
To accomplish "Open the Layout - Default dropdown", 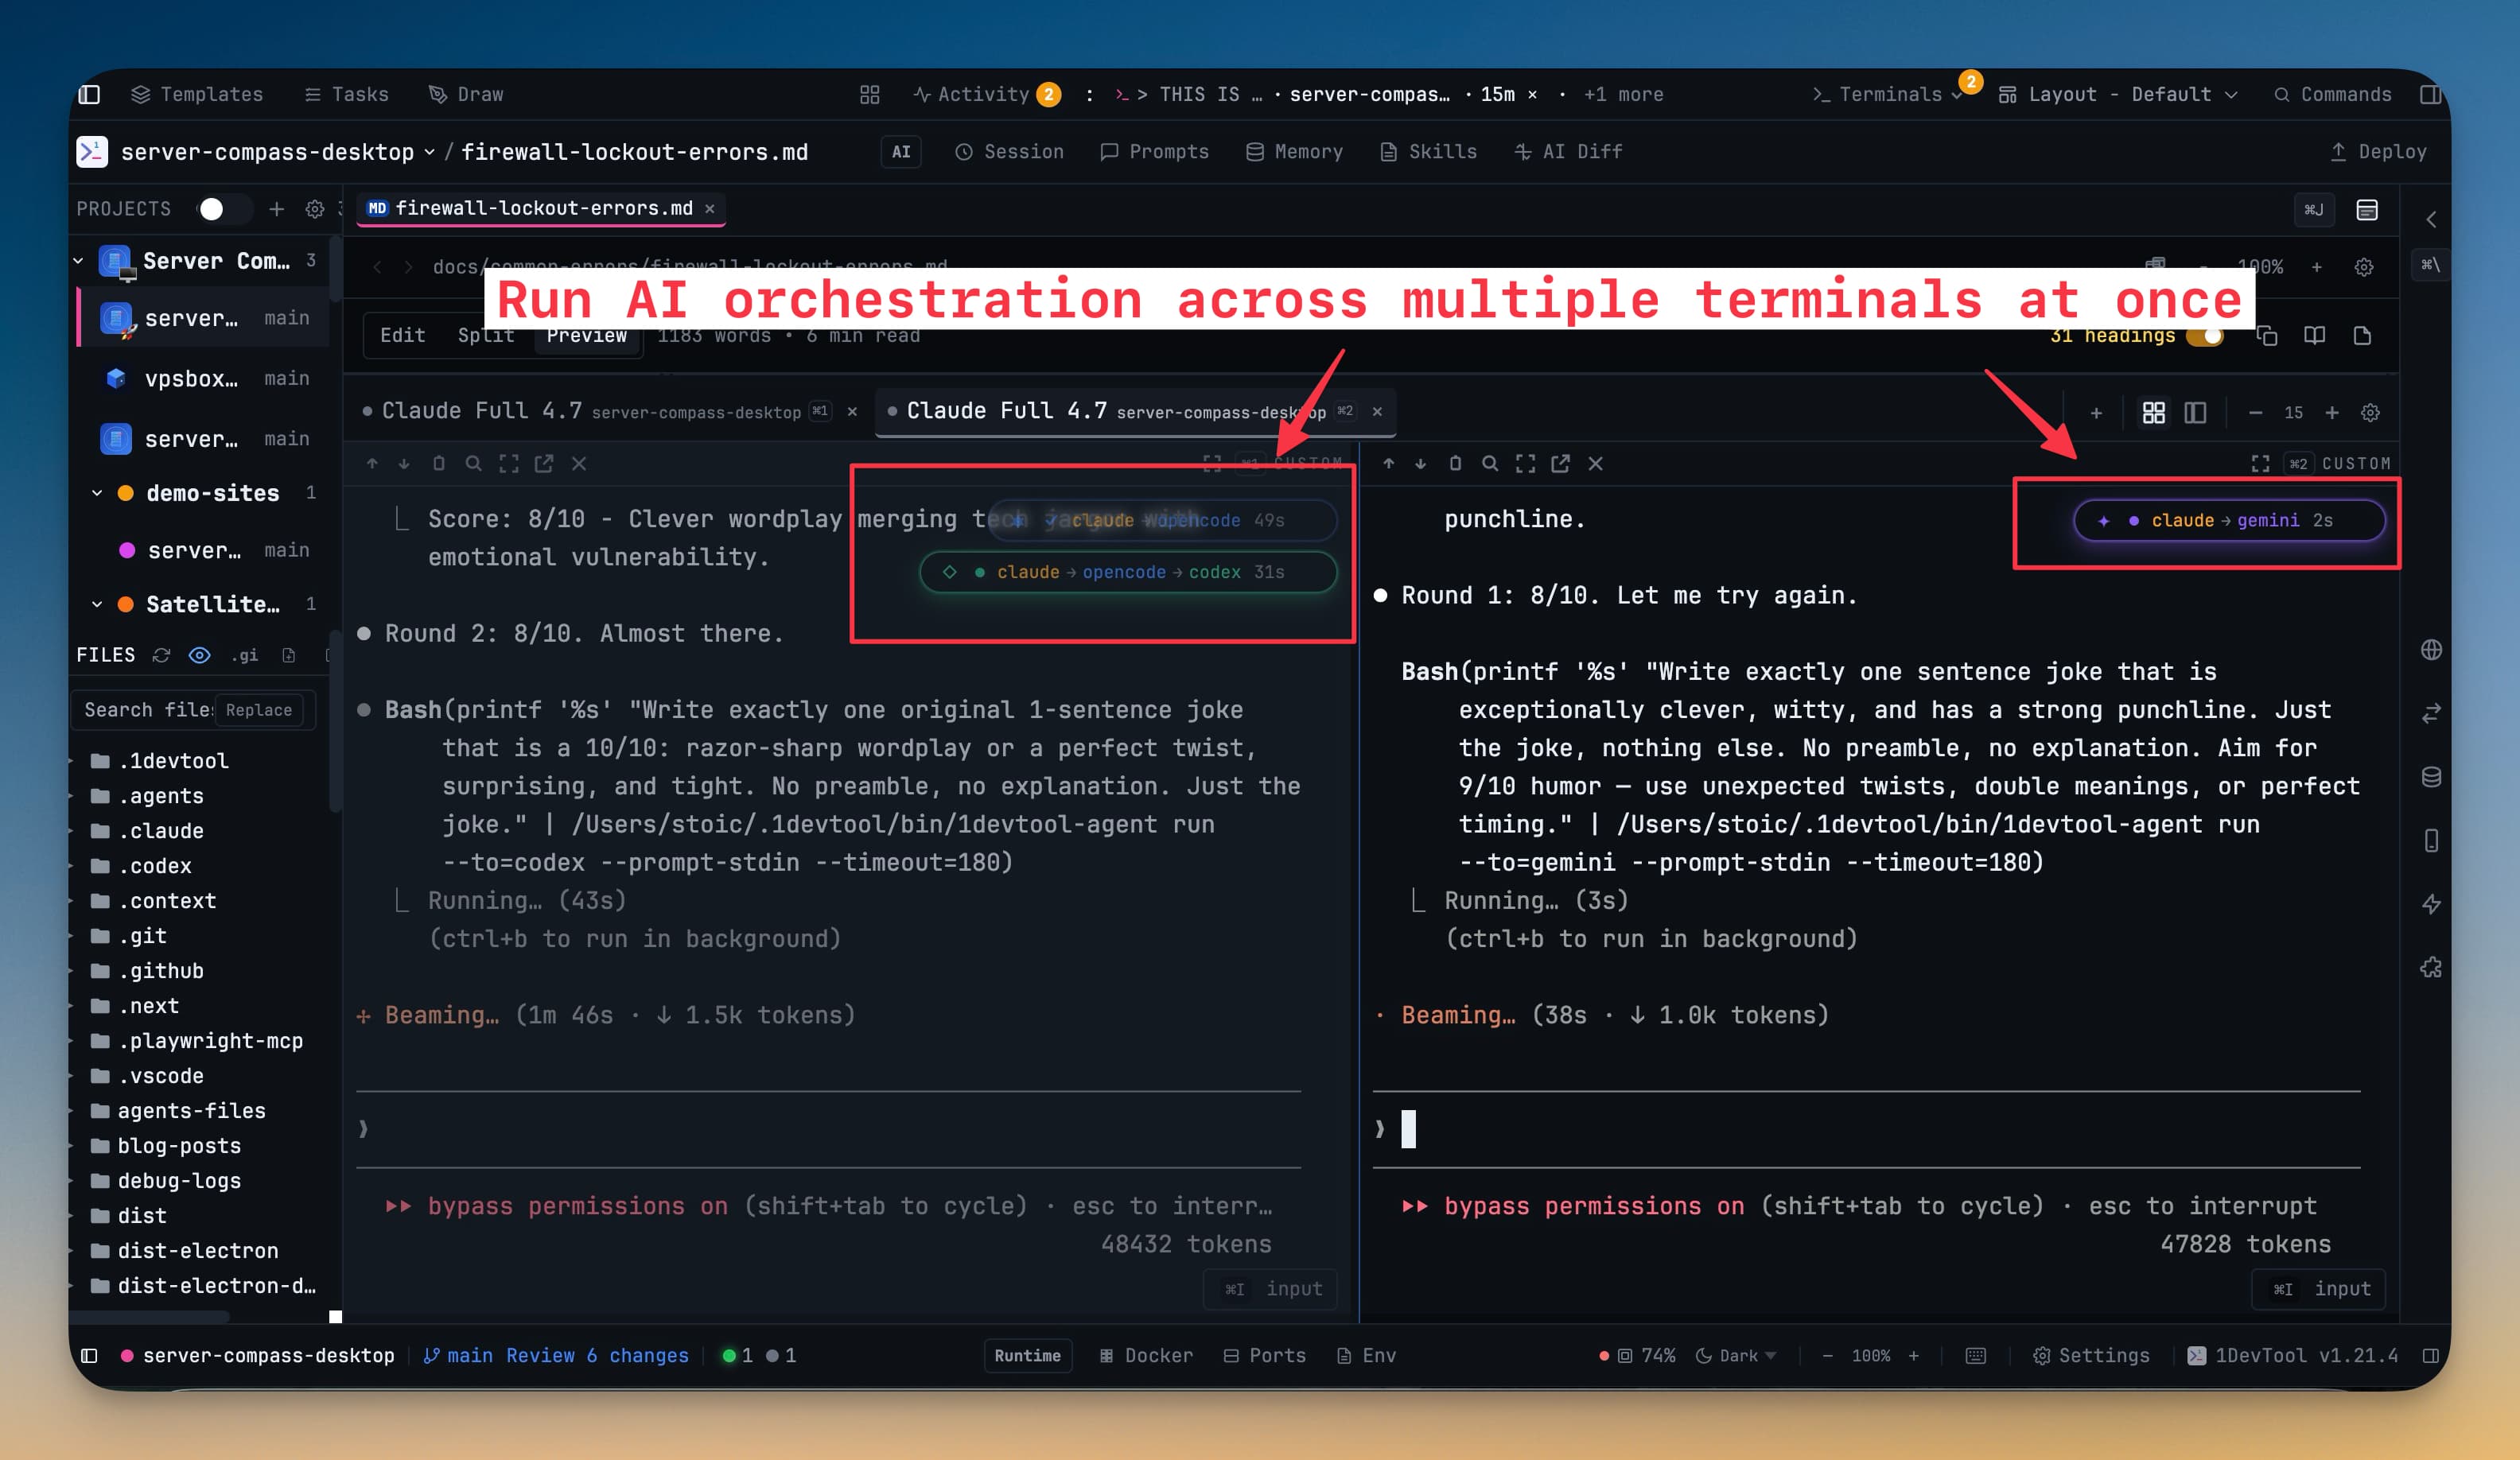I will [2118, 94].
